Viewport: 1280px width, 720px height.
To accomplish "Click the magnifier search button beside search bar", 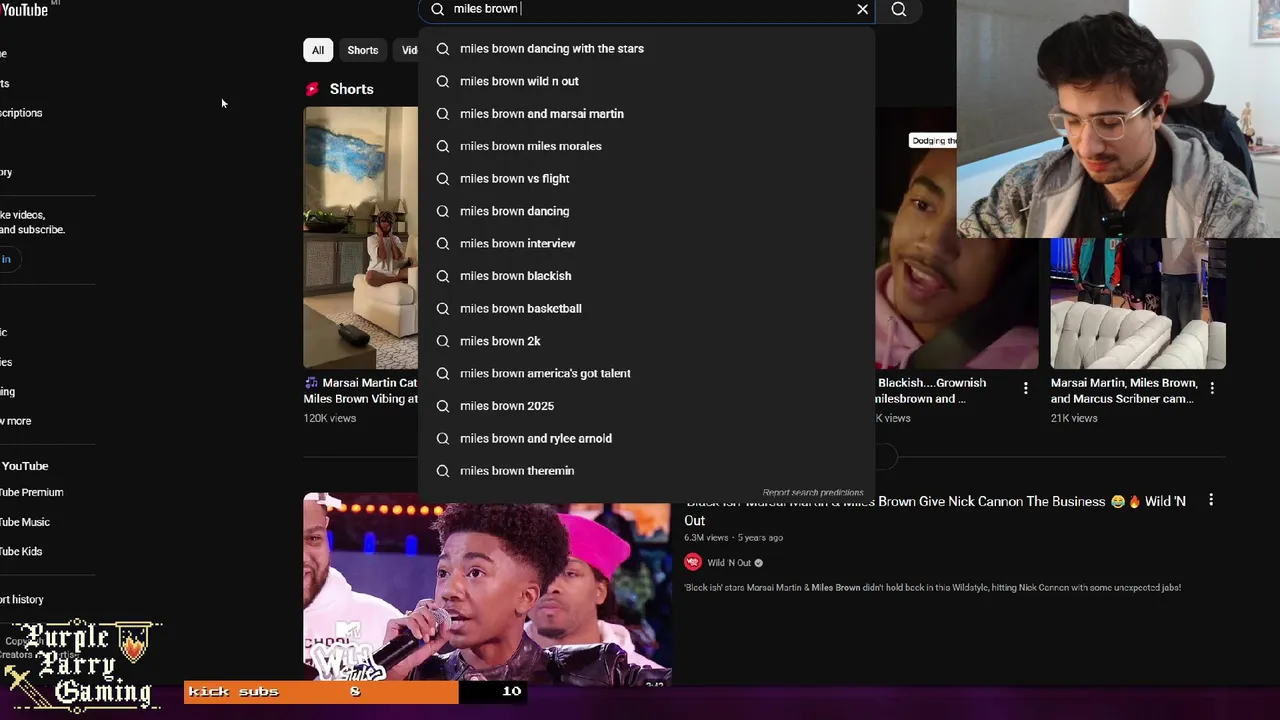I will 899,9.
